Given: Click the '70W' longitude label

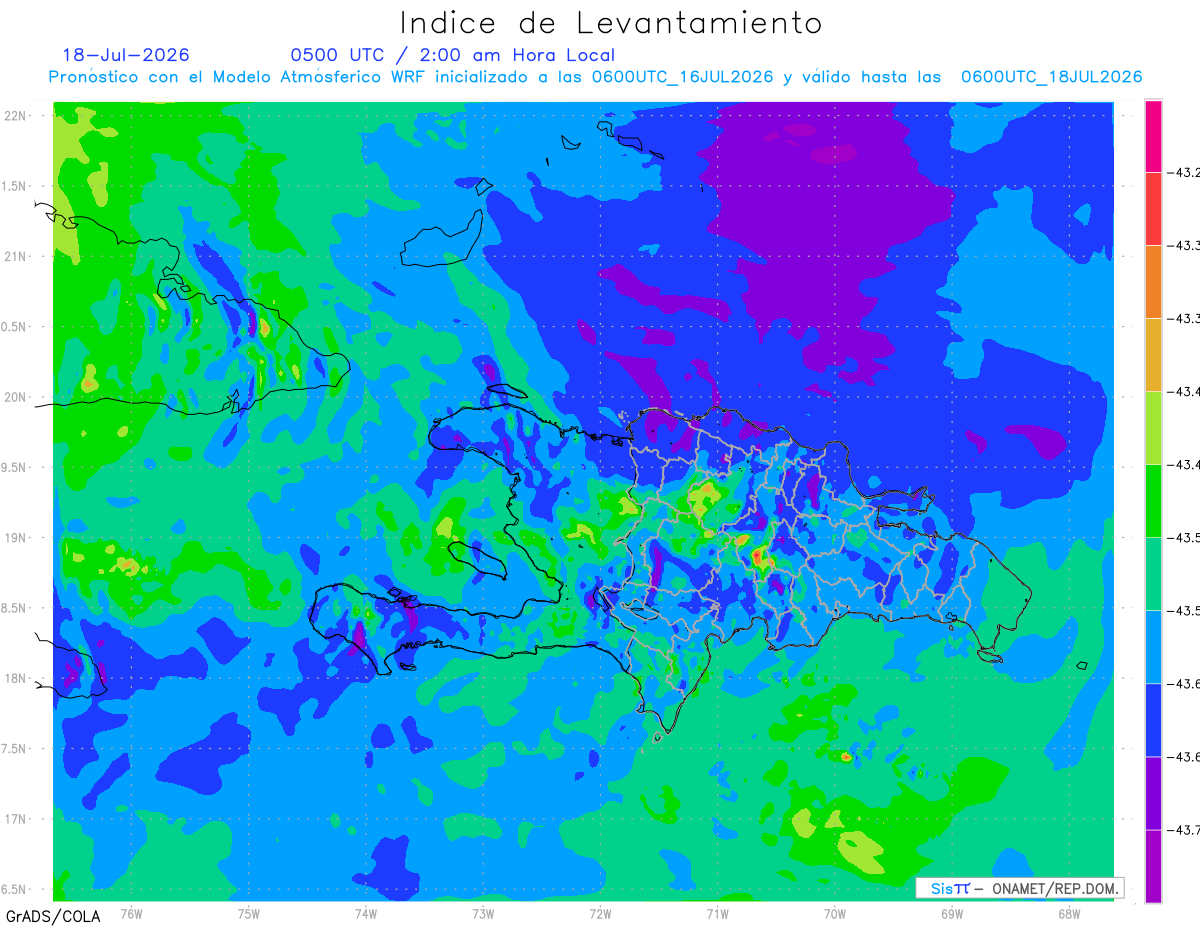Looking at the screenshot, I should click(835, 914).
